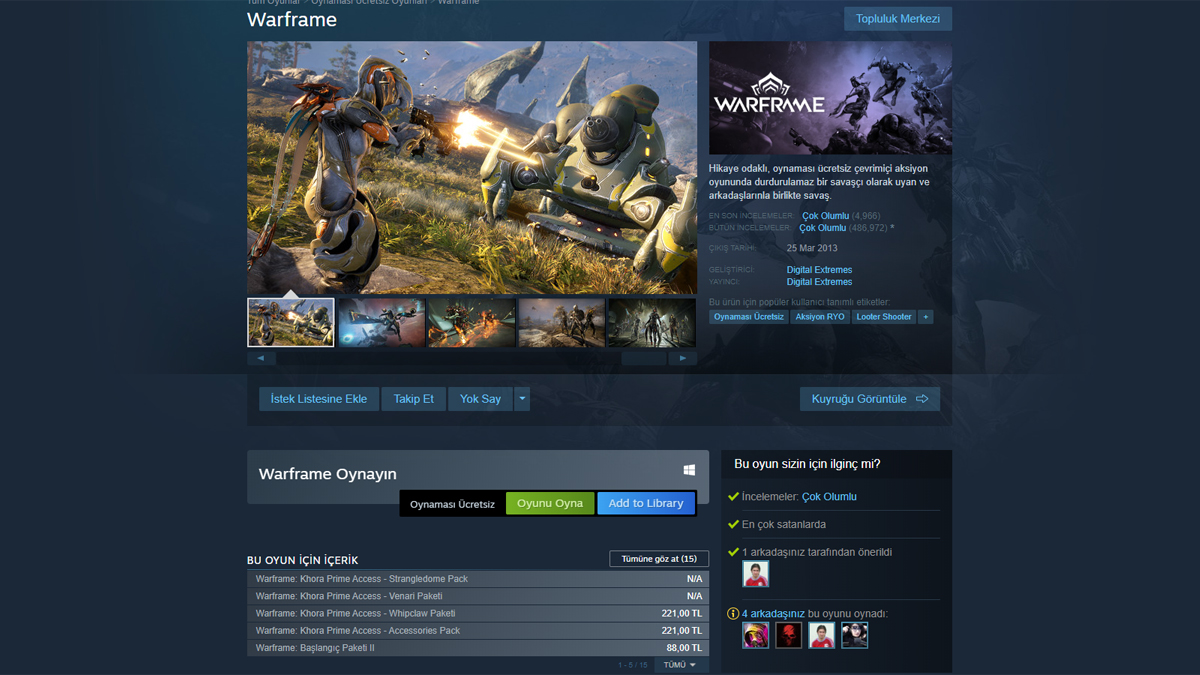The image size is (1200, 675).
Task: Expand the TÜMÜ dropdown below DLC list
Action: point(681,665)
